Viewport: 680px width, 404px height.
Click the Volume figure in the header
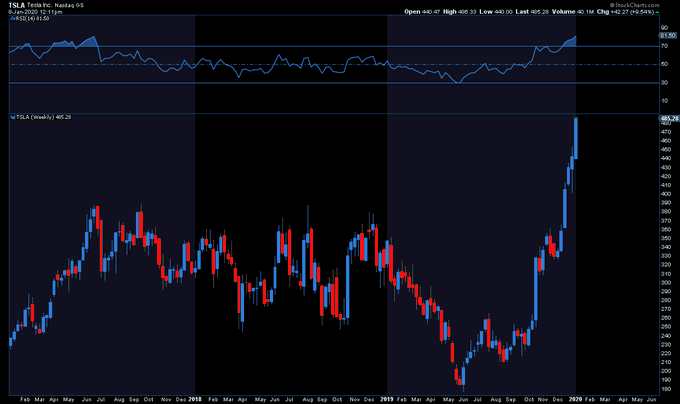[x=585, y=12]
